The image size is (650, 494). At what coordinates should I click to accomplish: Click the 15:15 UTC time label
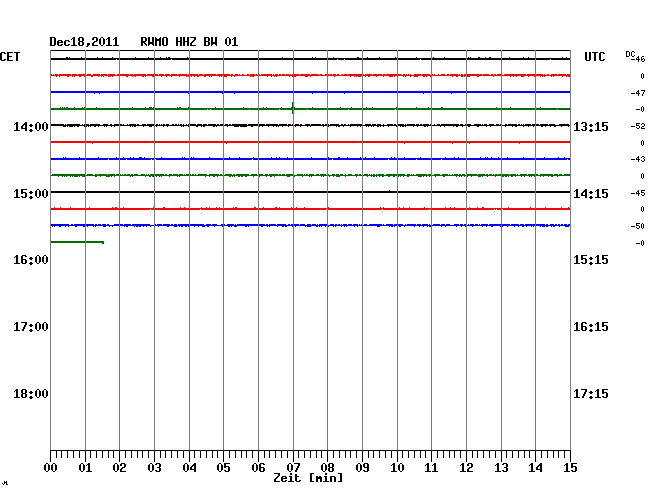tap(591, 260)
